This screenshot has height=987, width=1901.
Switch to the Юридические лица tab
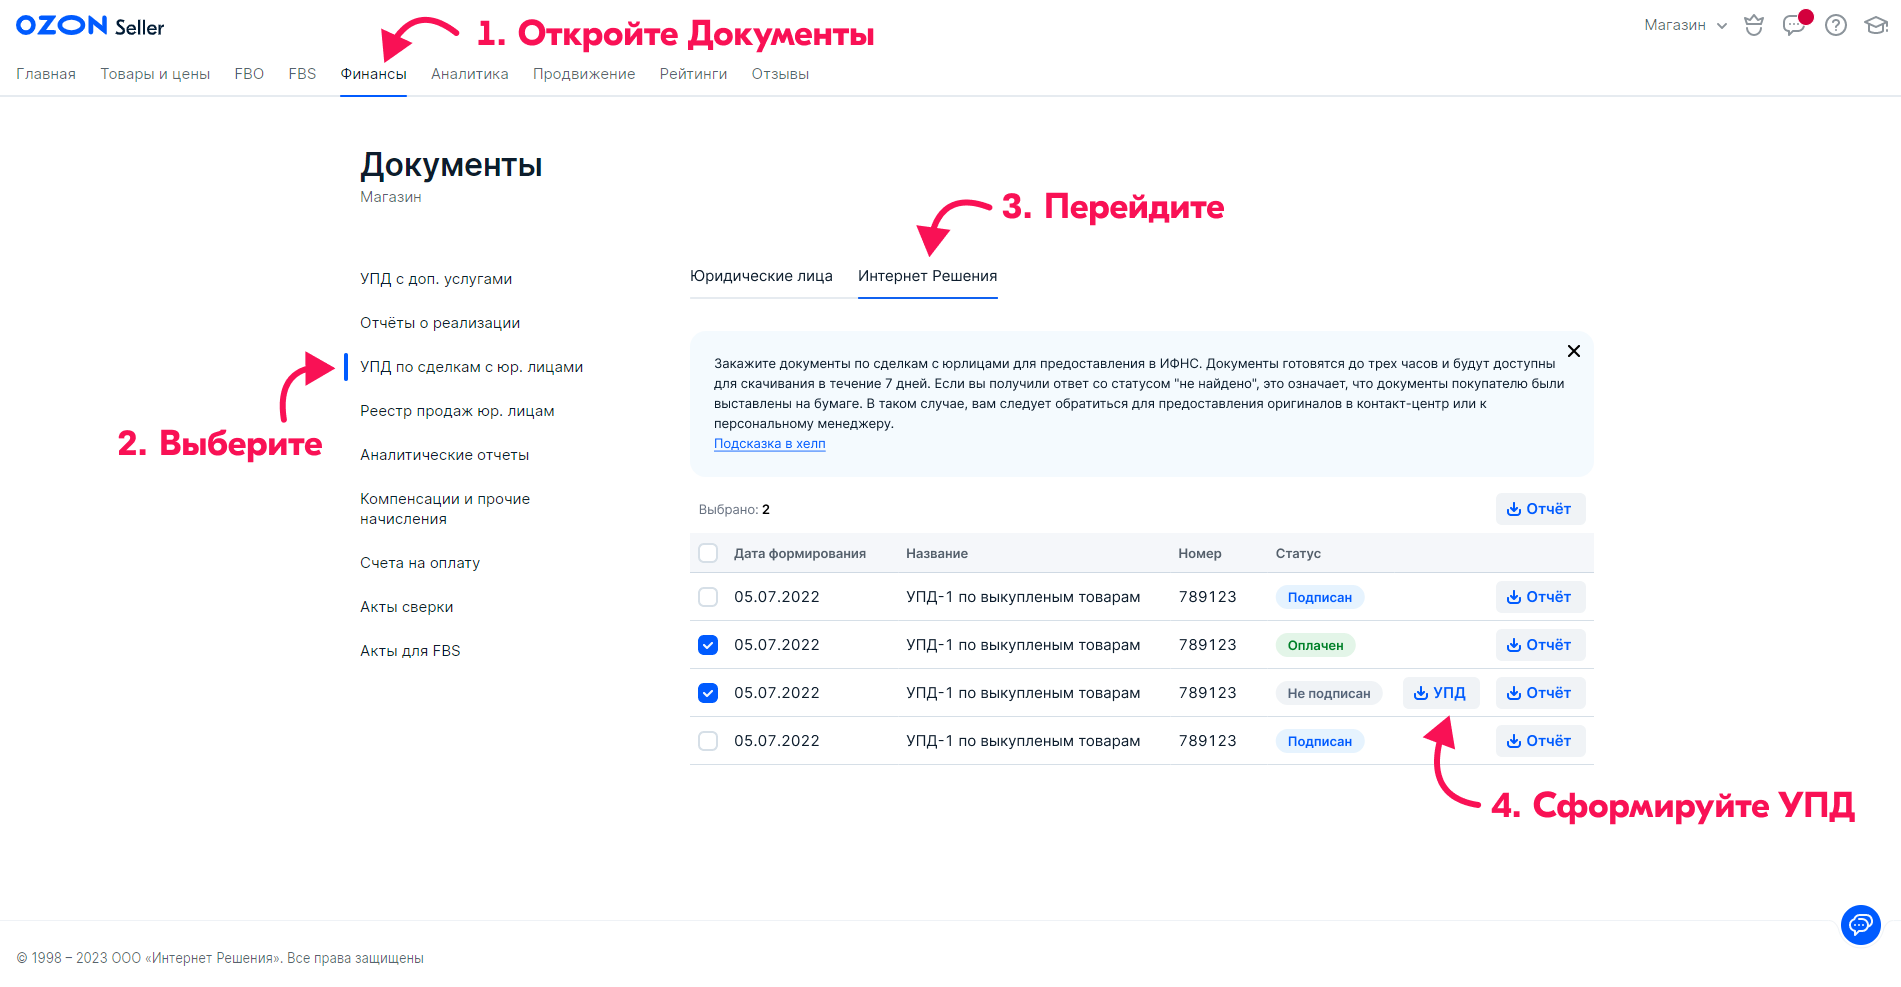pyautogui.click(x=761, y=276)
